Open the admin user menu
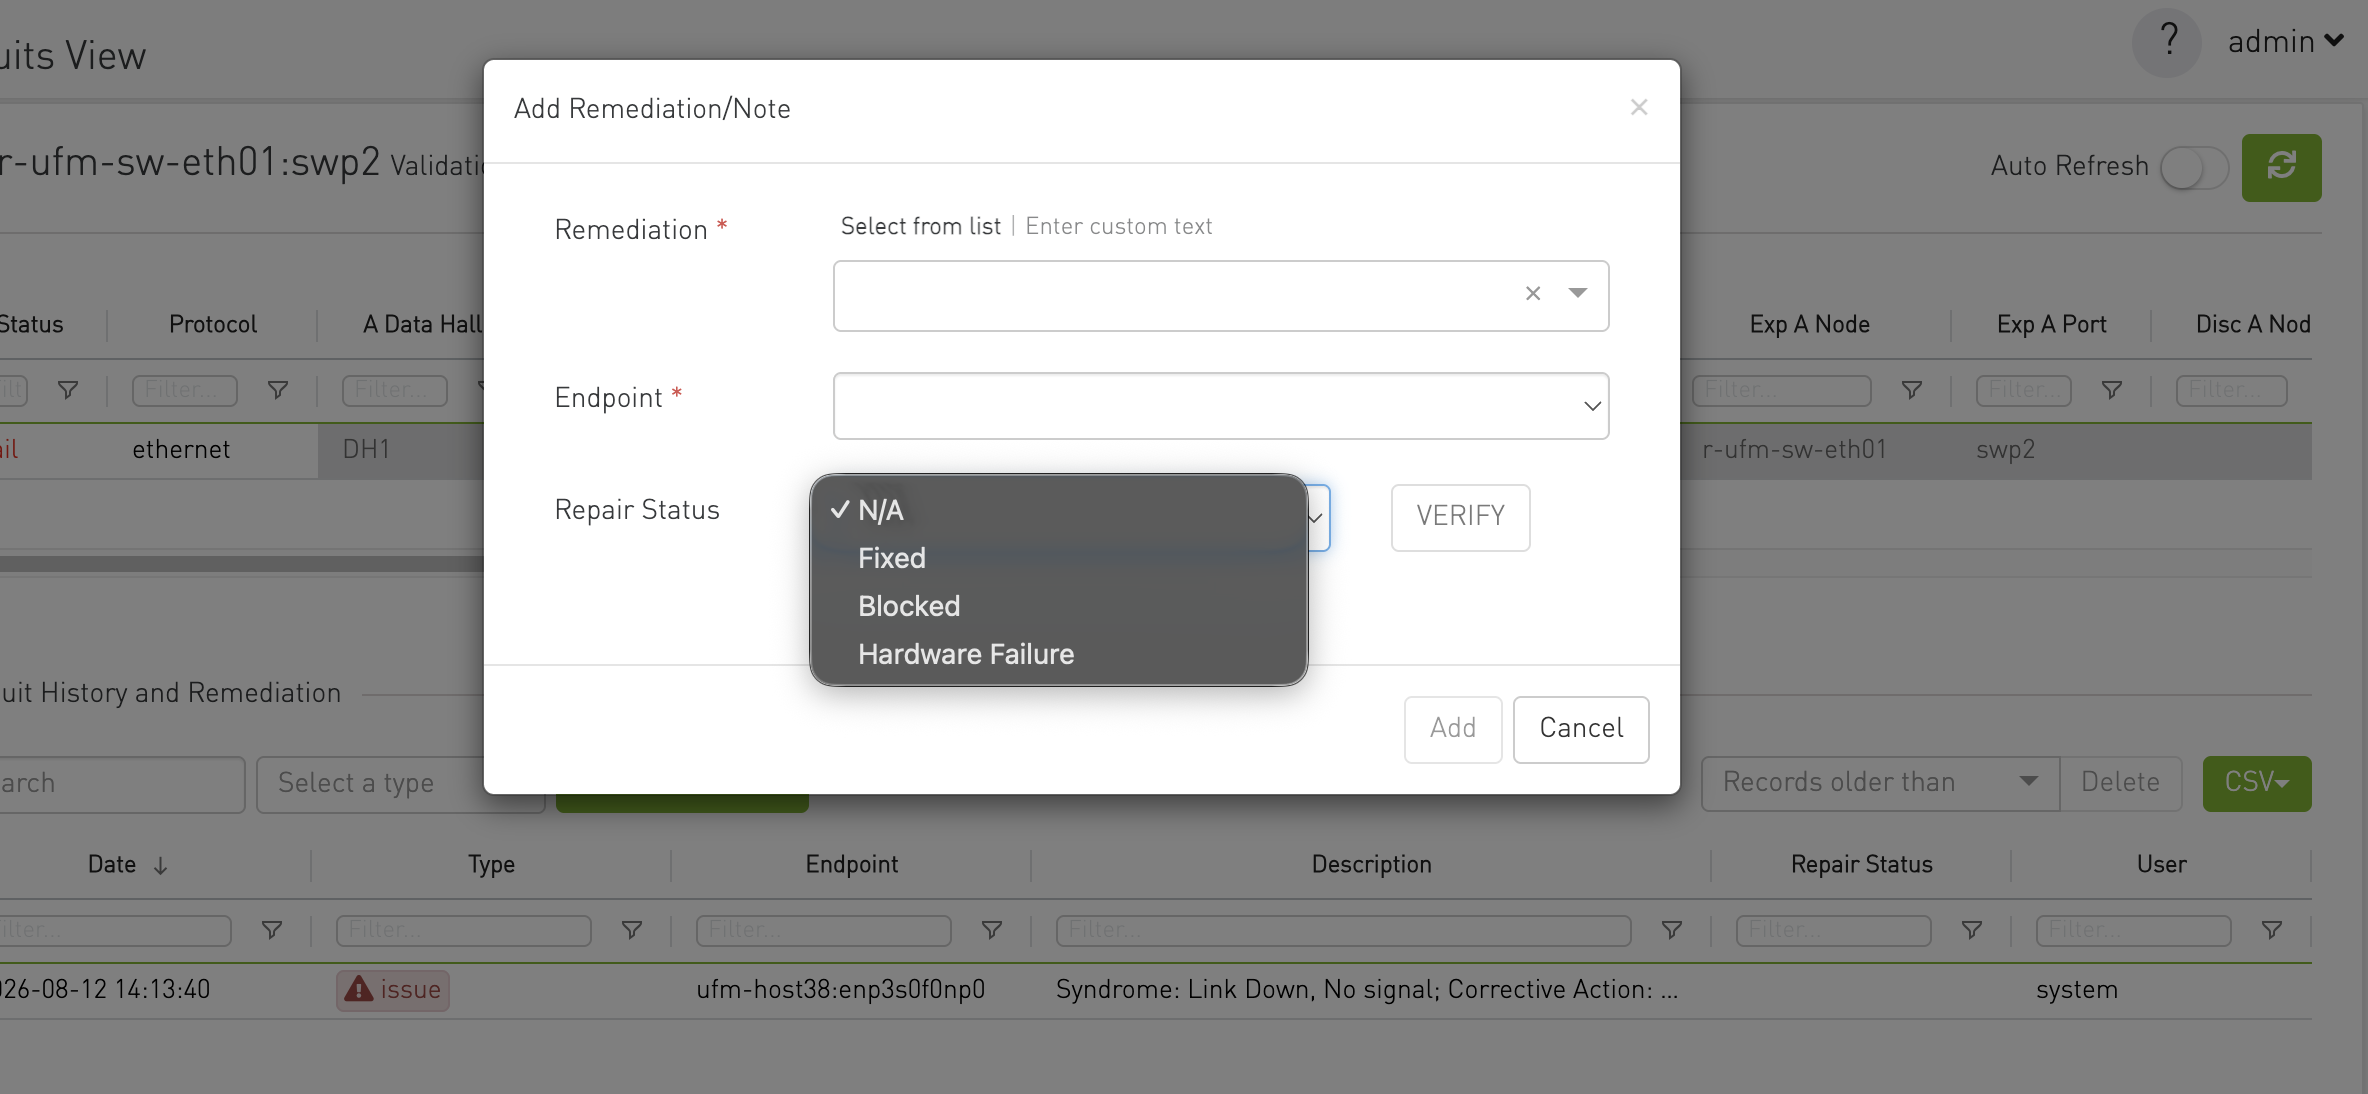Image resolution: width=2368 pixels, height=1094 pixels. tap(2285, 41)
